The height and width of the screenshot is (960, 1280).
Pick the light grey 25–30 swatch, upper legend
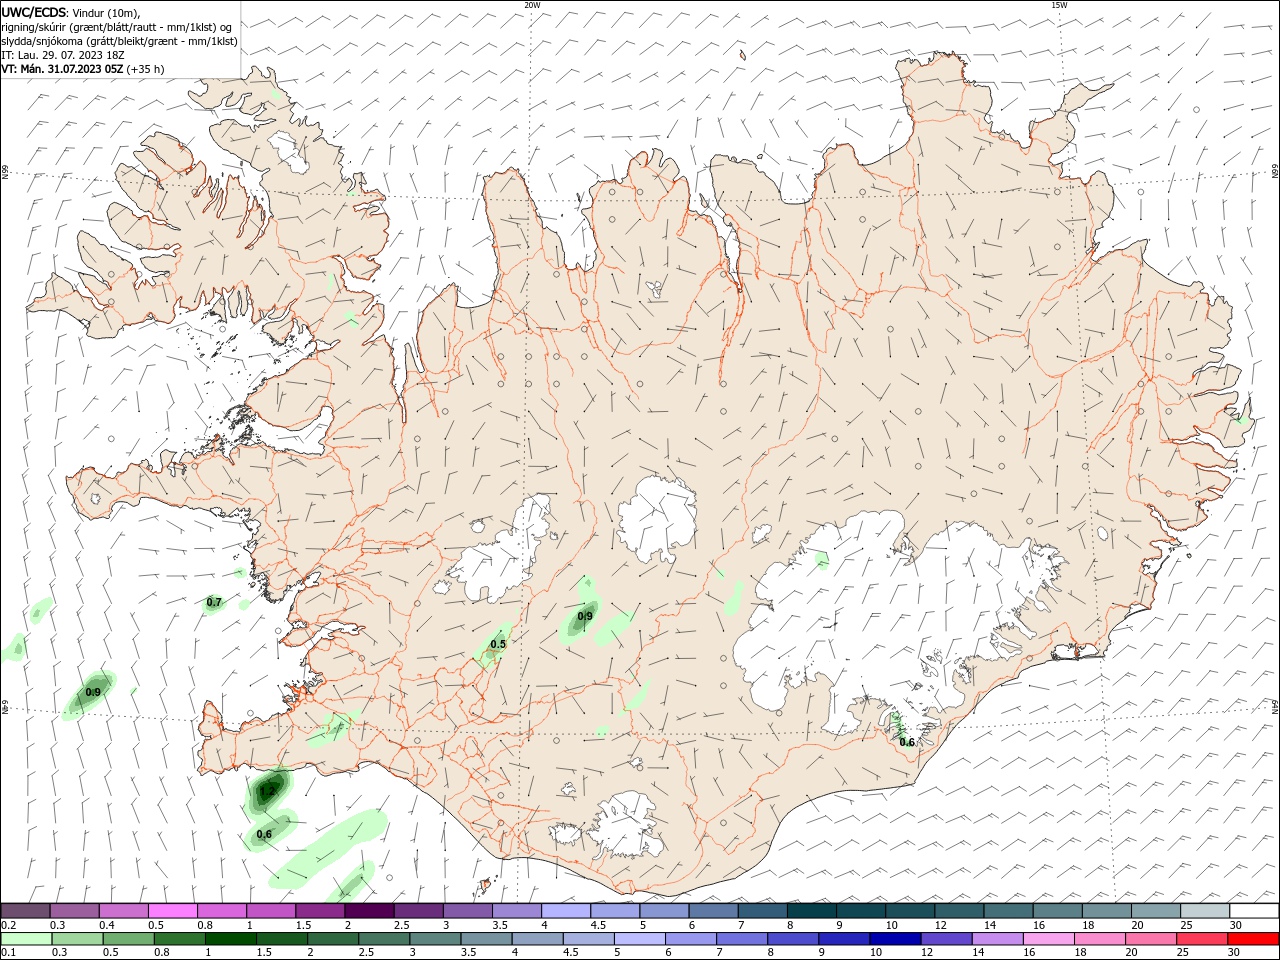tap(1205, 911)
